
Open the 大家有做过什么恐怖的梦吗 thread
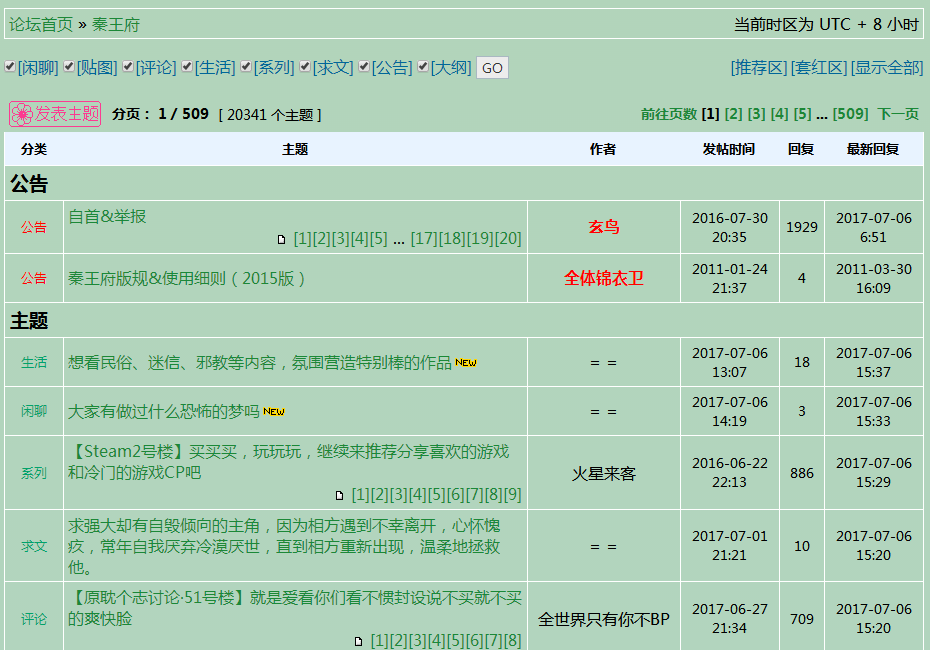[164, 412]
